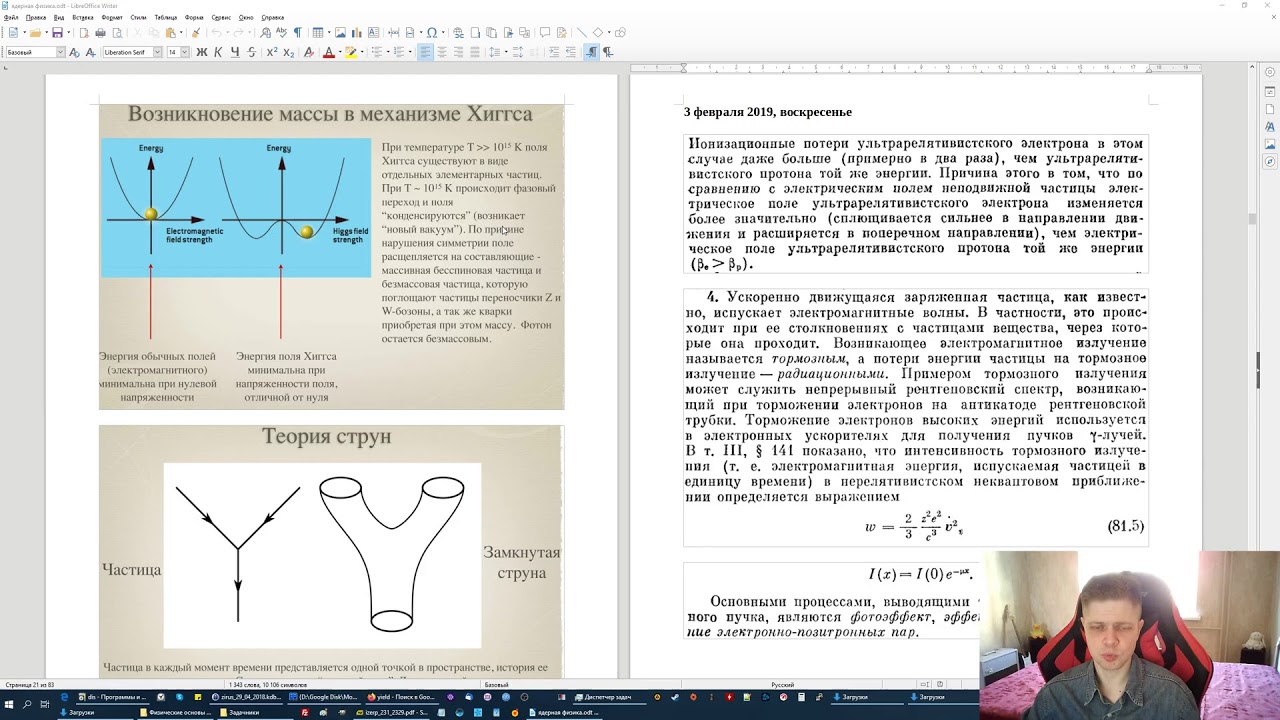Viewport: 1280px width, 720px height.
Task: Open sidebar Properties panel icon
Action: coord(1270,93)
